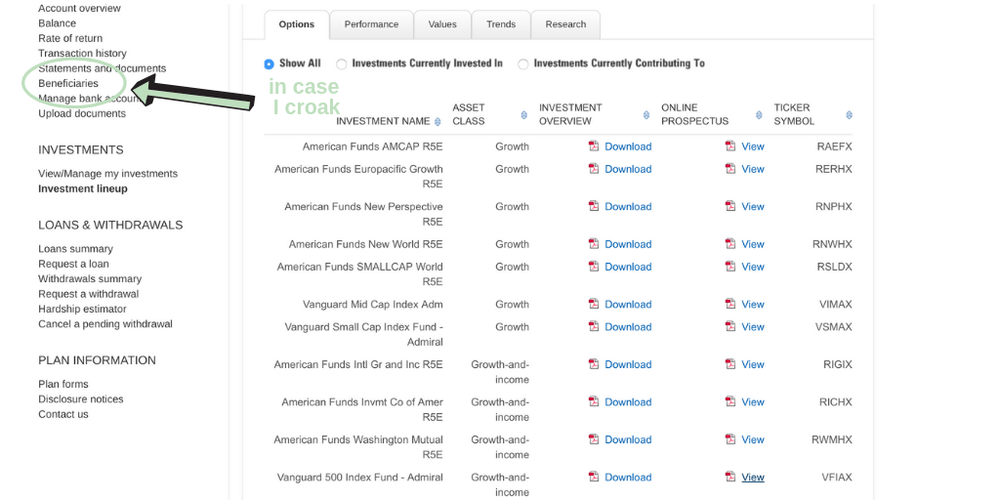Image resolution: width=1000 pixels, height=500 pixels.
Task: Click prospectus PDF icon for RNPHX
Action: coord(730,206)
